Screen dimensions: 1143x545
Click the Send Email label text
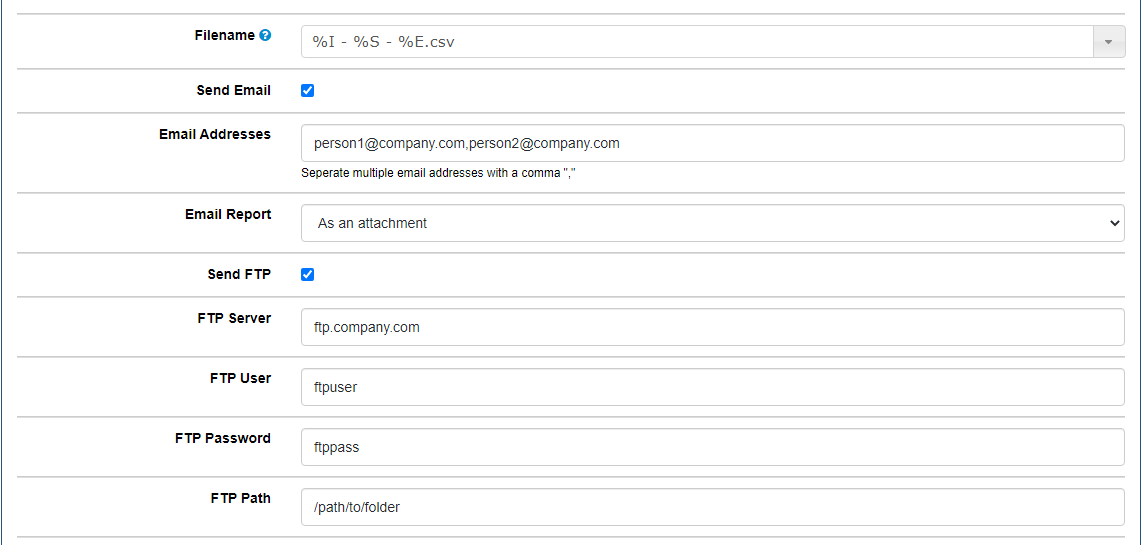[233, 90]
